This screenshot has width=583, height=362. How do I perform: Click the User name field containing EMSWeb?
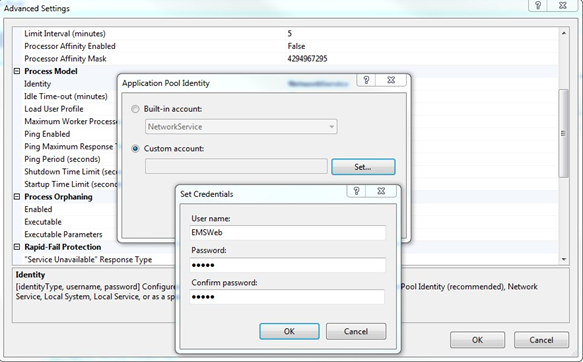click(287, 233)
